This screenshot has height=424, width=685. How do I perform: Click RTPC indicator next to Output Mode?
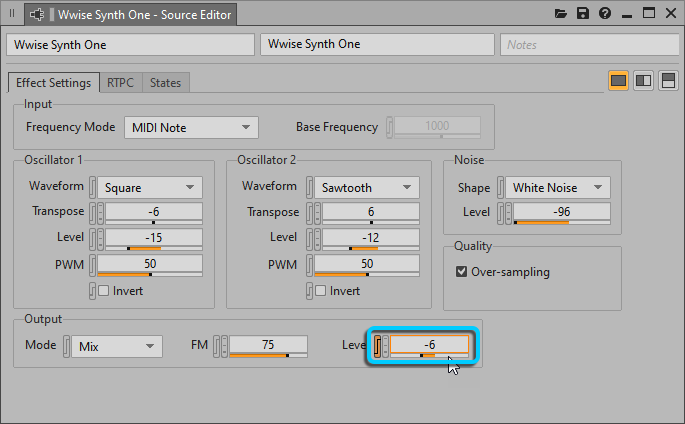(66, 346)
